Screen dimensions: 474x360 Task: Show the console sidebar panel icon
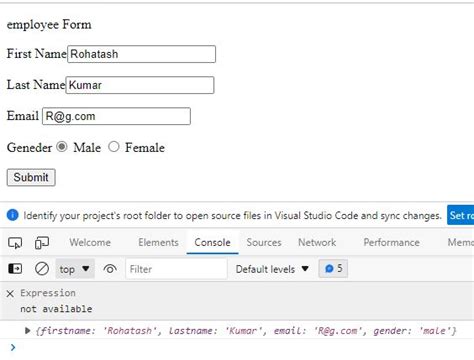pos(15,268)
